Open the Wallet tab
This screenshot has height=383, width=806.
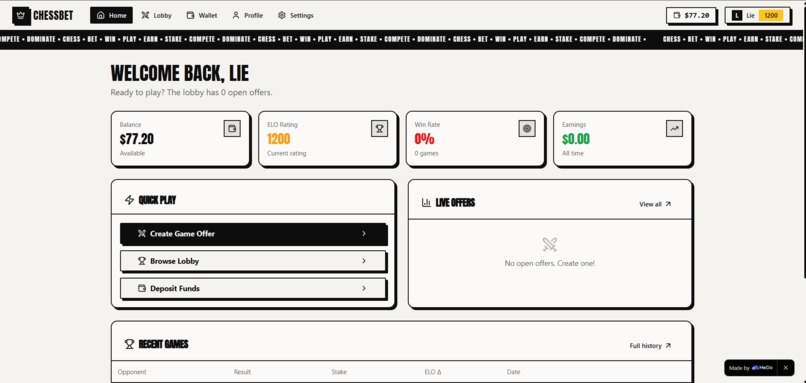[x=202, y=15]
